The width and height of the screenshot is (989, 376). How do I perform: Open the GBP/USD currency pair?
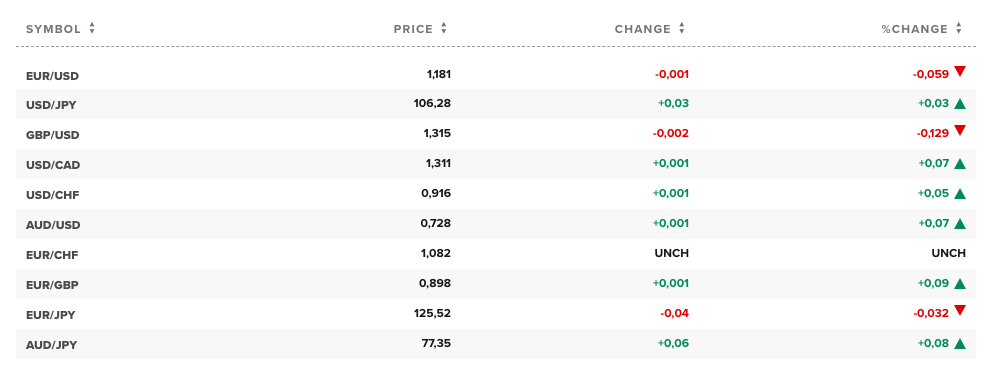click(52, 135)
